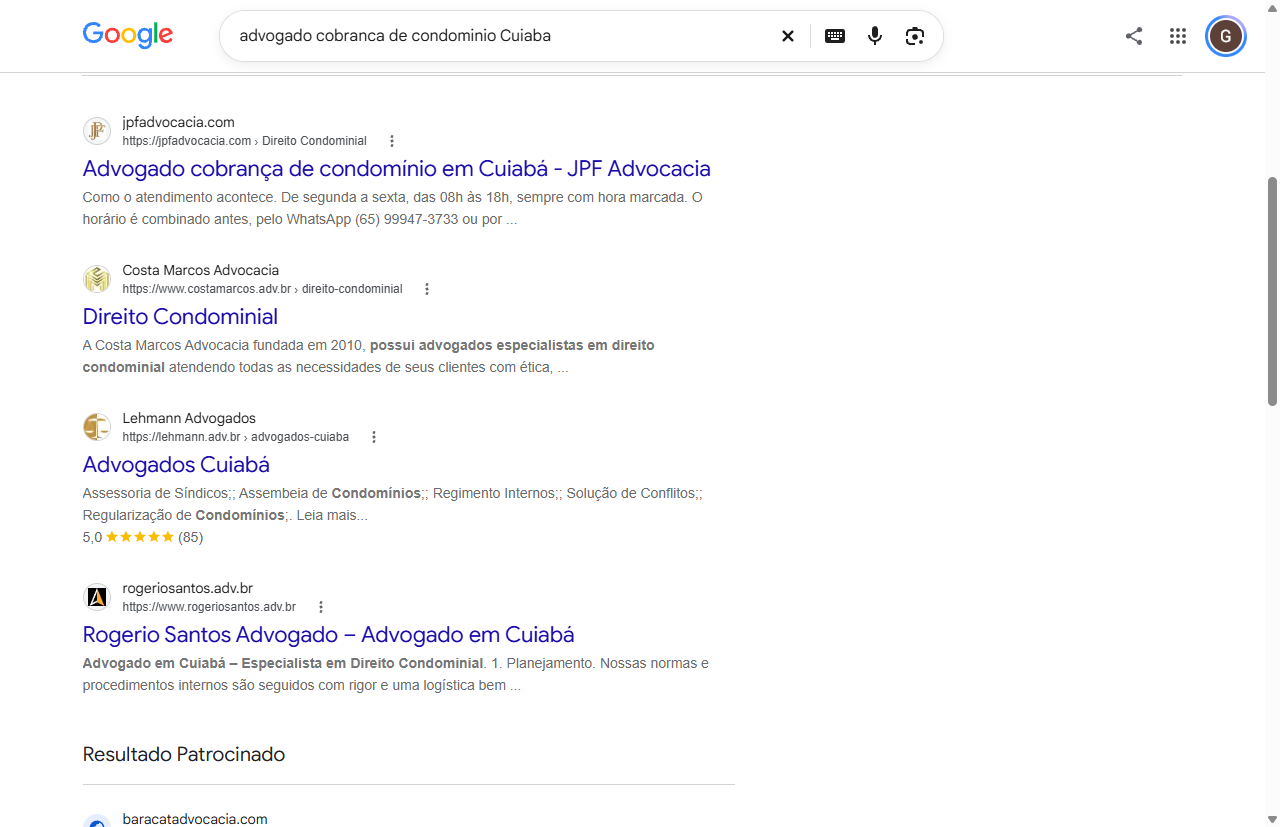Open more options for Costa Marcos result
Image resolution: width=1280 pixels, height=827 pixels.
pyautogui.click(x=427, y=289)
